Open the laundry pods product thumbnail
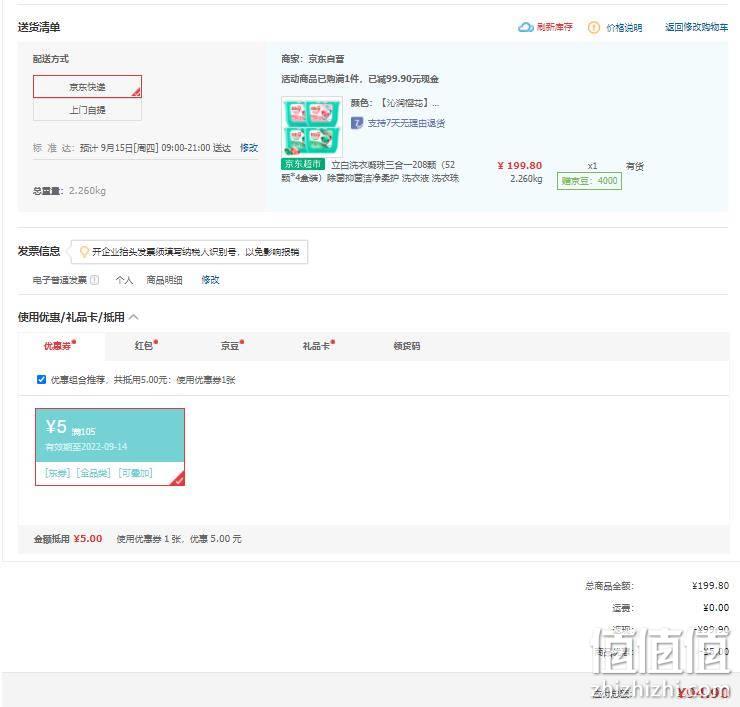This screenshot has height=707, width=740. (x=311, y=126)
